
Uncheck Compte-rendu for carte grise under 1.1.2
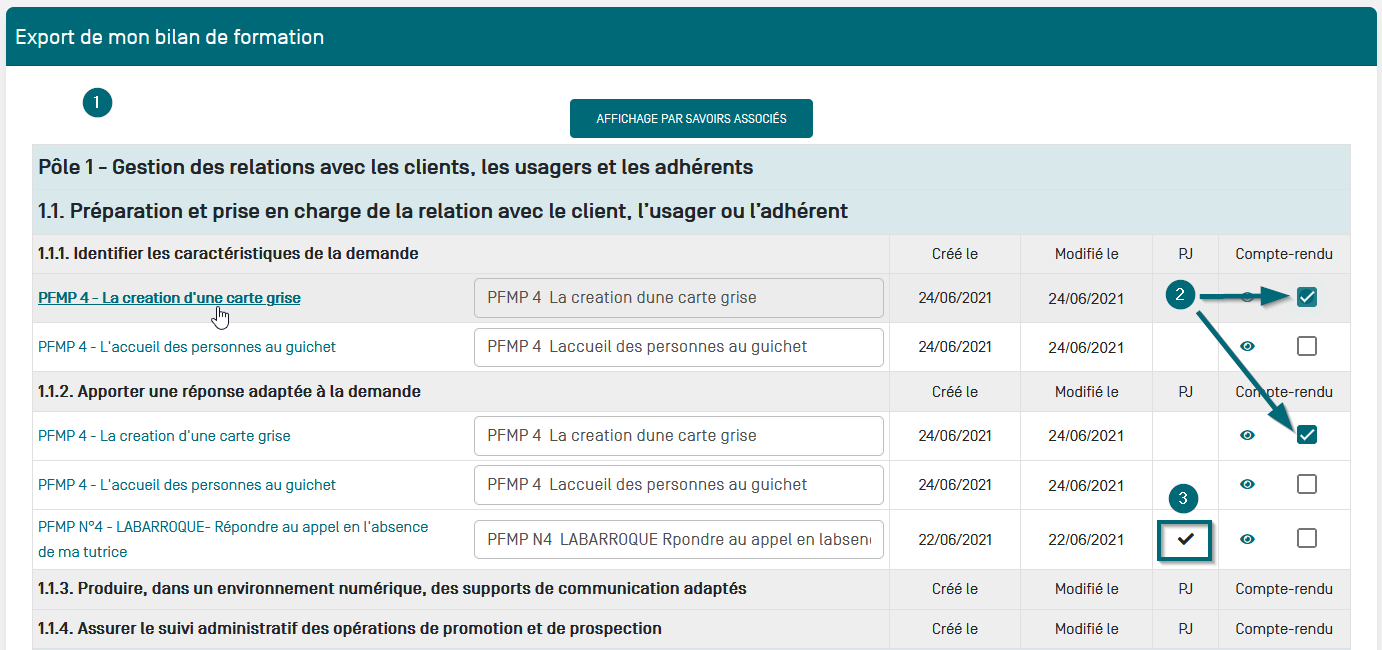click(x=1306, y=435)
